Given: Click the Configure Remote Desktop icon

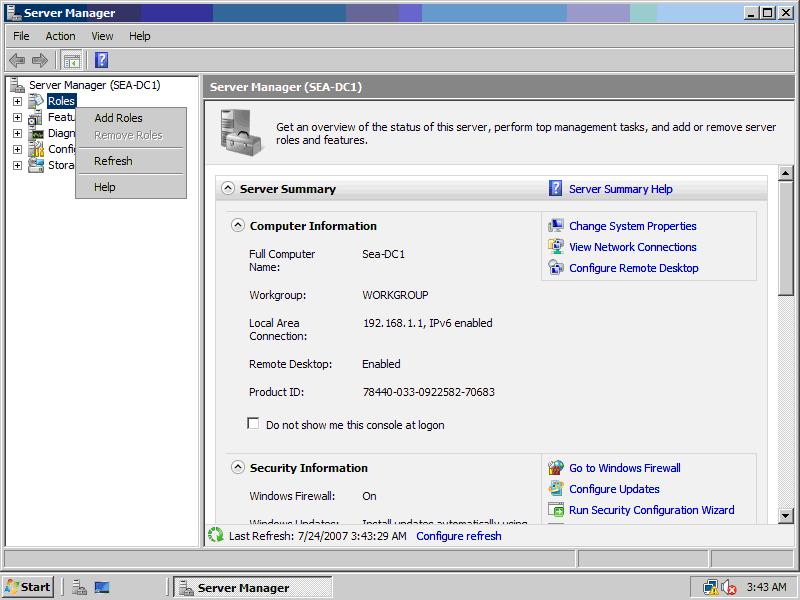Looking at the screenshot, I should coord(556,268).
